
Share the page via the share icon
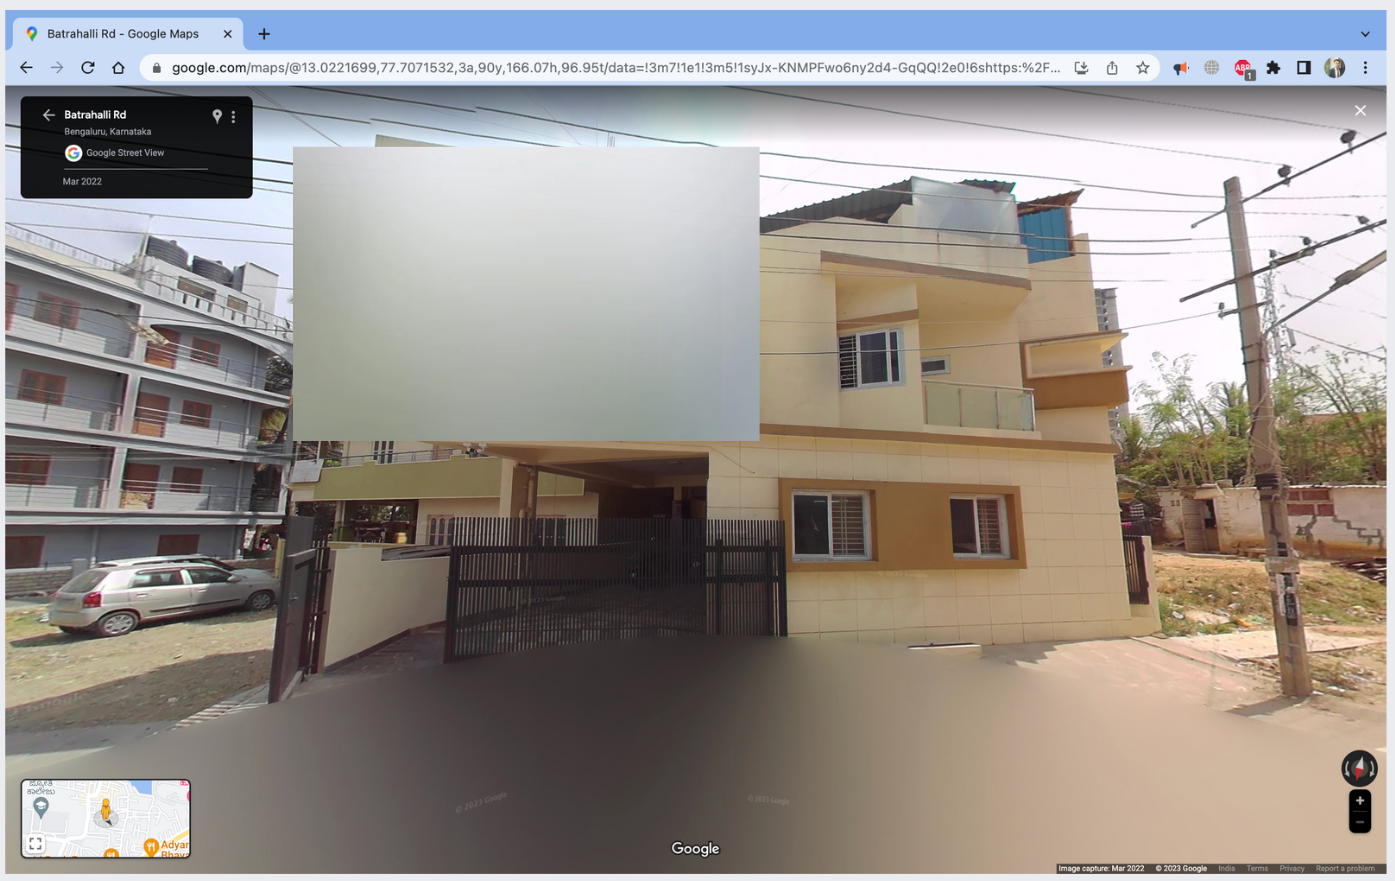1112,67
